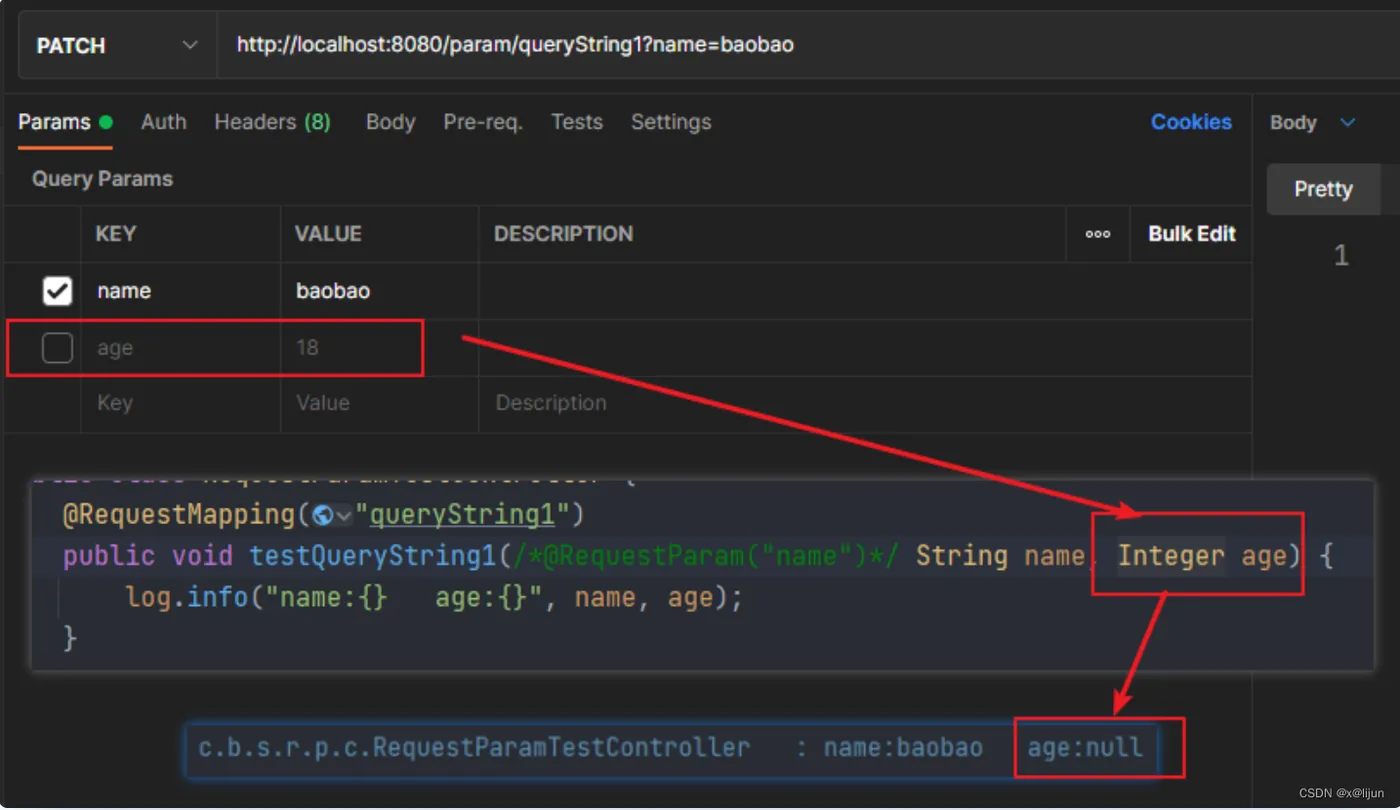Viewport: 1400px width, 810px height.
Task: Open the small chevron beside the globe icon
Action: point(345,516)
